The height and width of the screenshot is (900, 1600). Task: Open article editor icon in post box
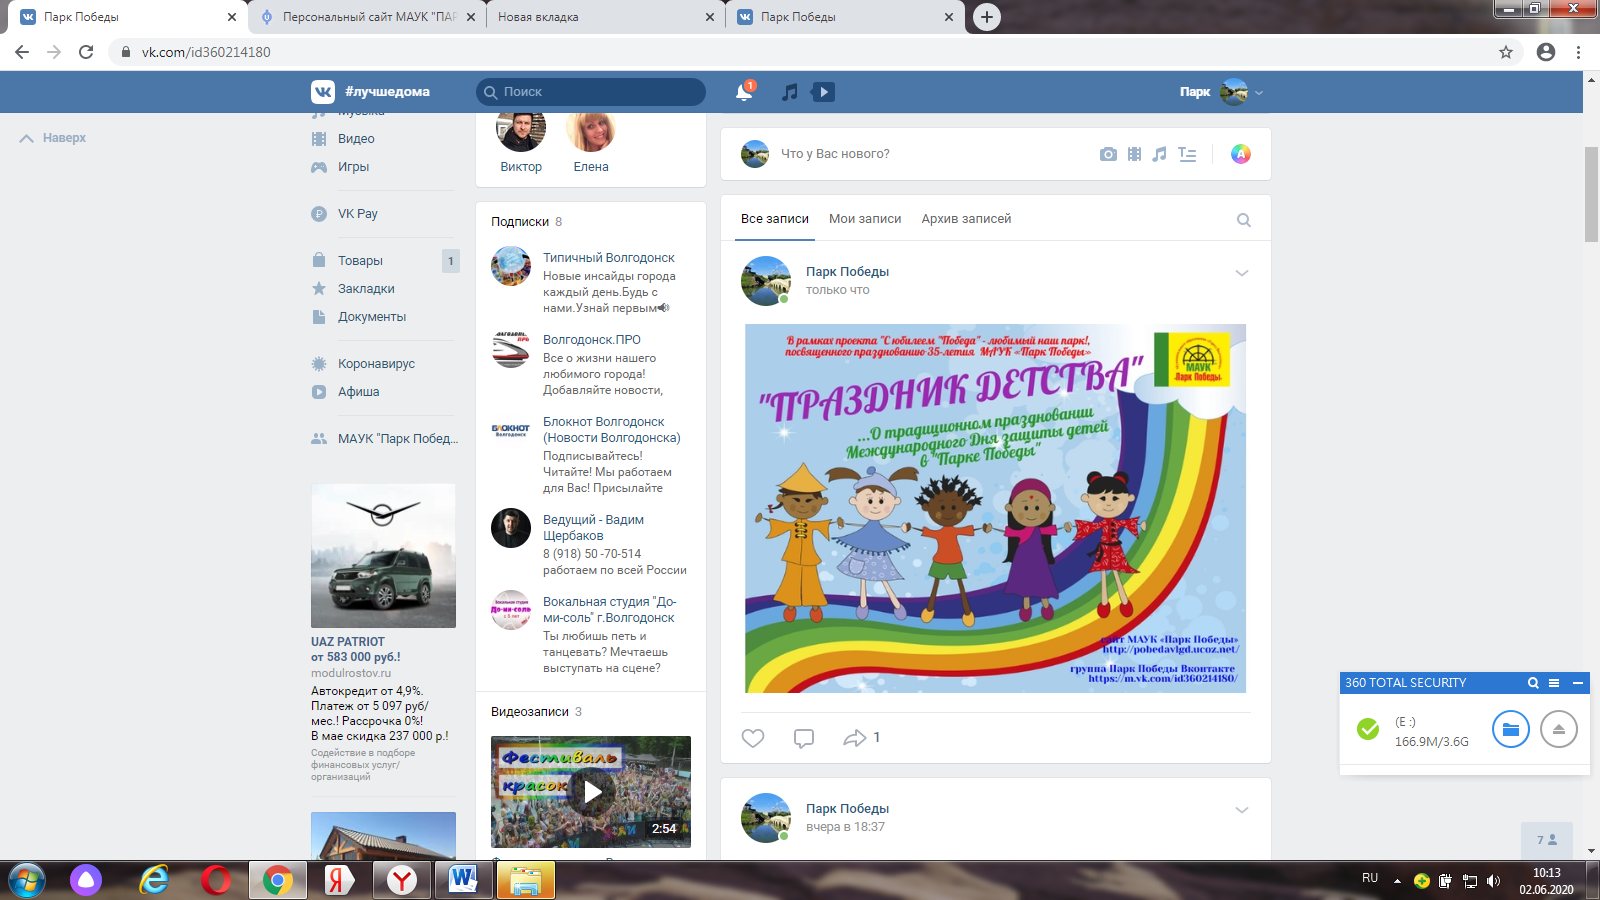click(1187, 154)
